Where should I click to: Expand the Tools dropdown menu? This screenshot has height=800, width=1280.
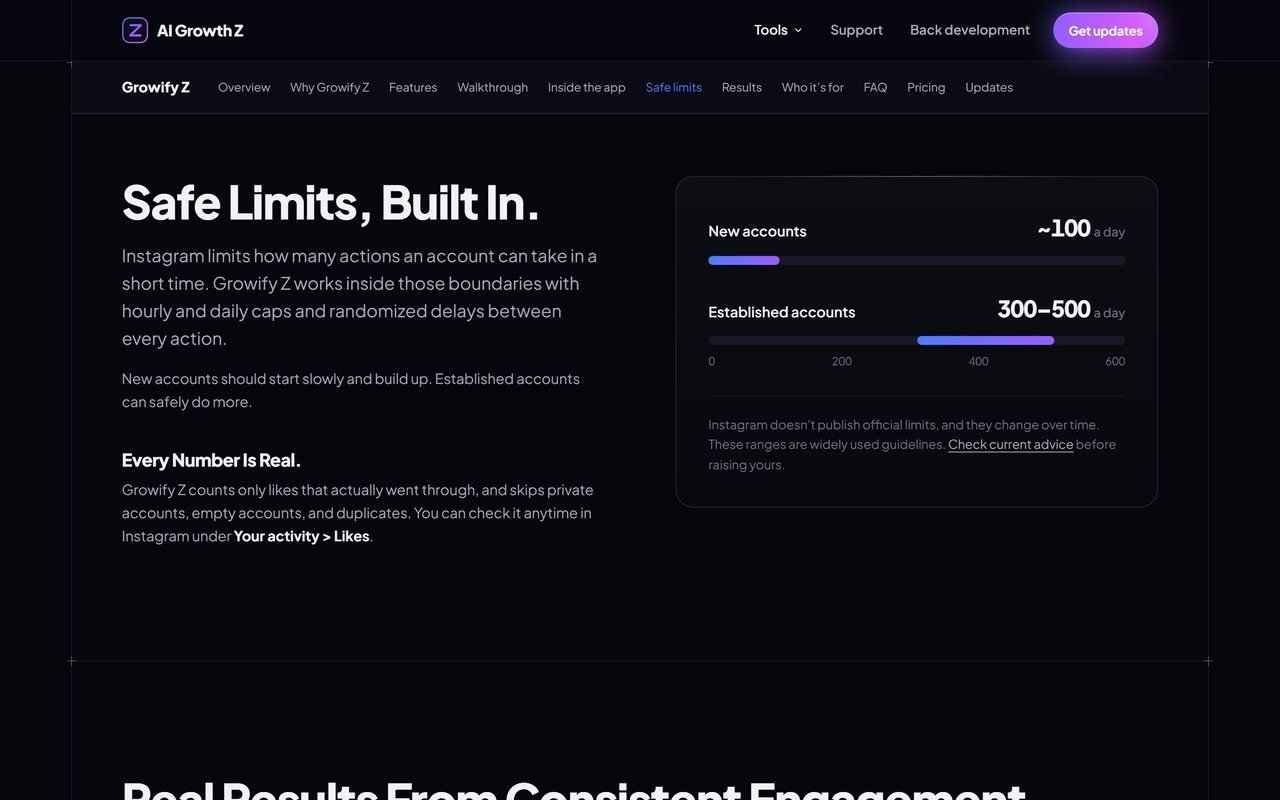click(x=778, y=30)
